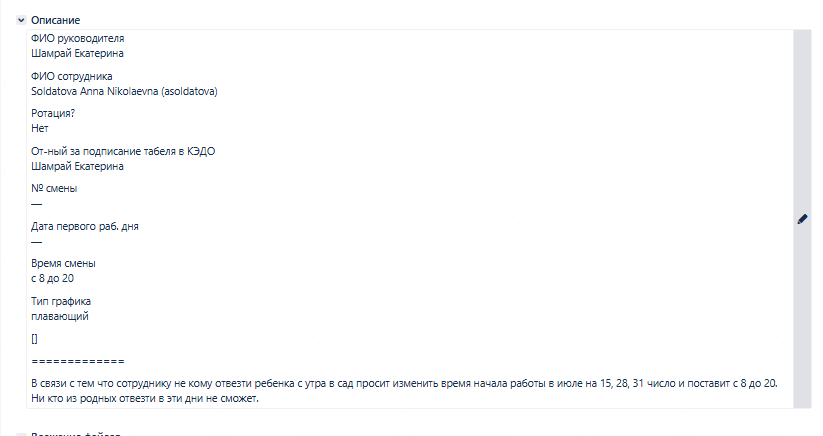Click the ФИО сотрудника label
823x436 pixels.
tap(71, 76)
